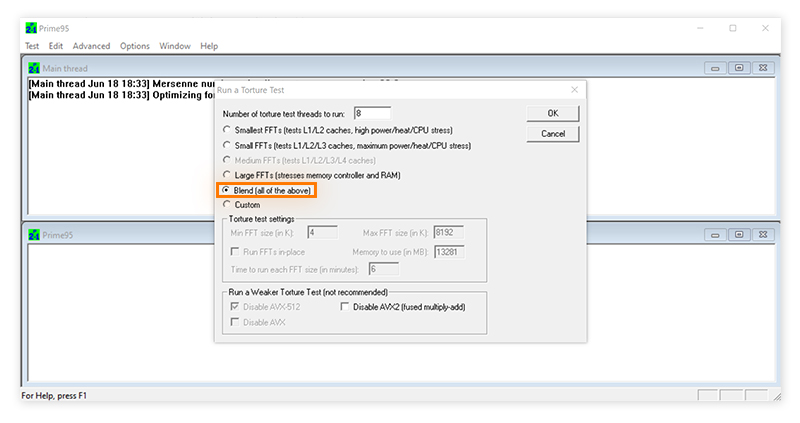Click the Memory to use field
Screen dimensions: 800x423
click(449, 252)
